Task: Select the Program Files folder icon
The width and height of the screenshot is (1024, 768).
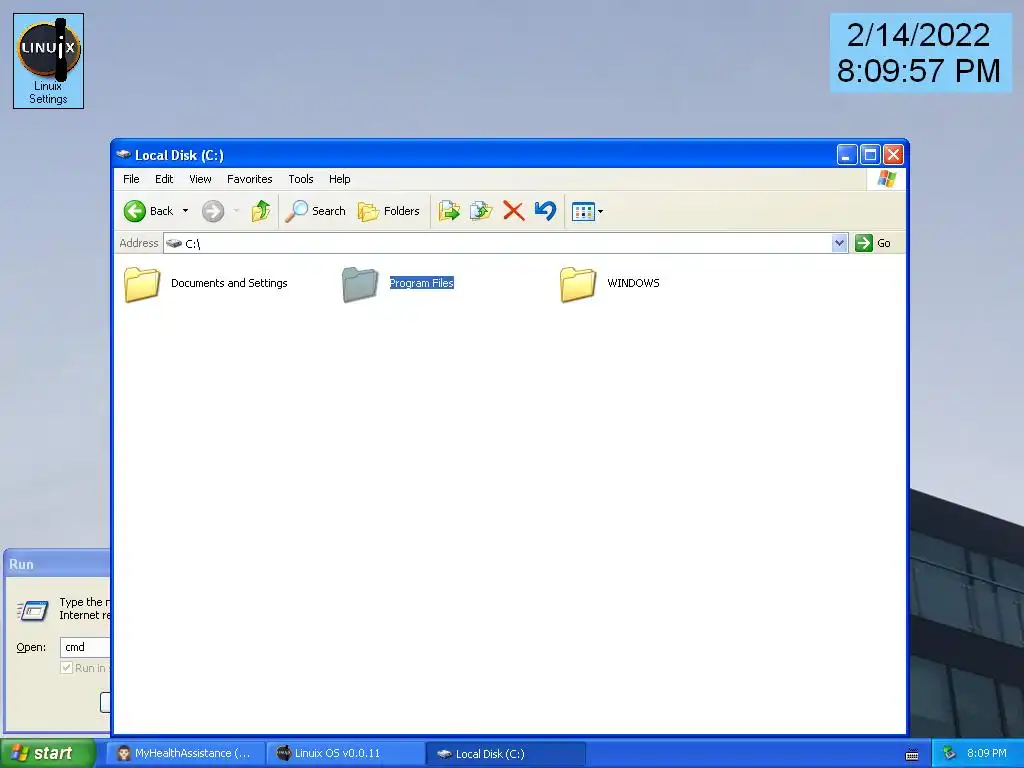Action: (x=360, y=284)
